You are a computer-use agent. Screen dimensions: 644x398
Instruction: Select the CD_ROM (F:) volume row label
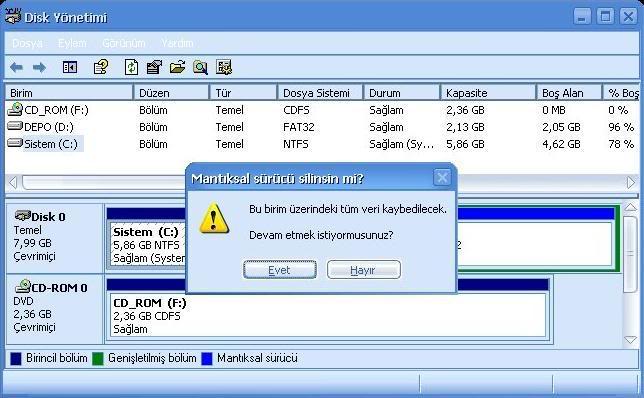pyautogui.click(x=56, y=110)
